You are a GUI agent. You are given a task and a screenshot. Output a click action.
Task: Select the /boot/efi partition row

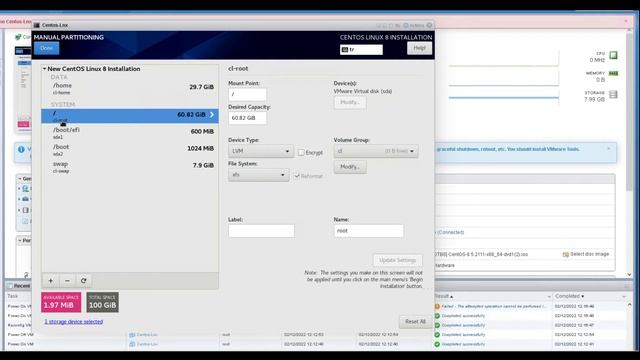(x=130, y=133)
